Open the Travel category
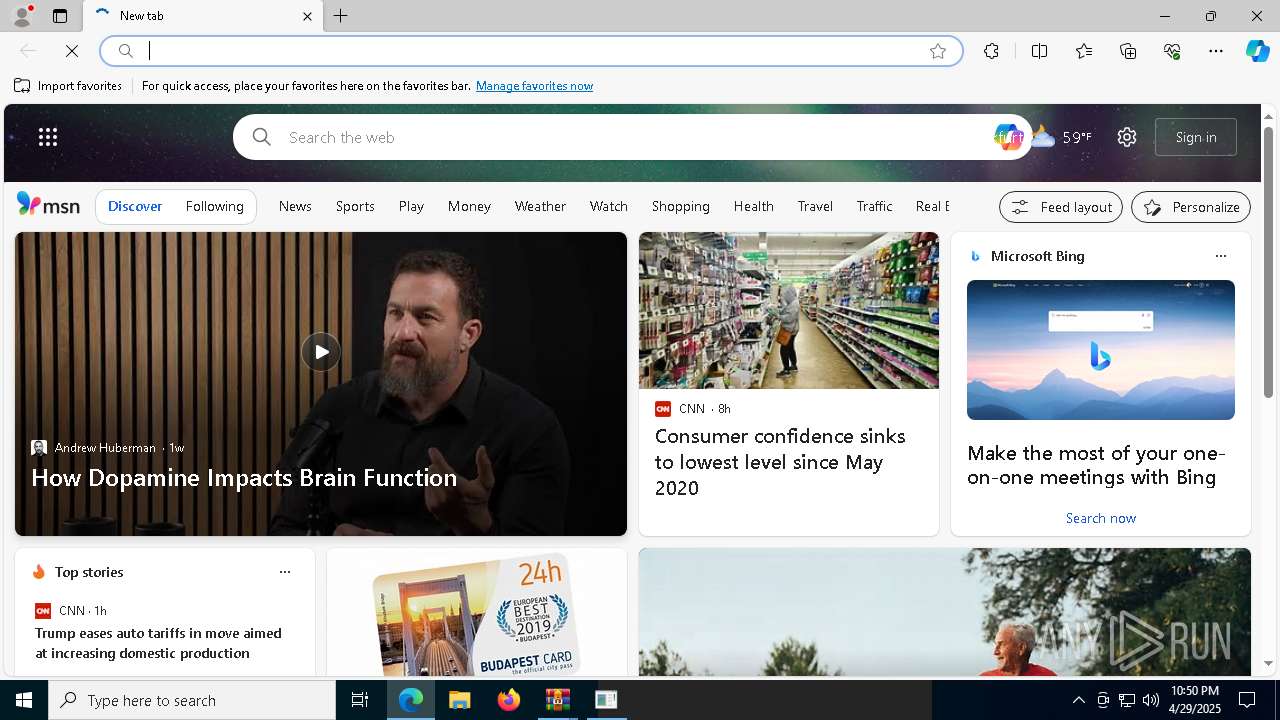The height and width of the screenshot is (720, 1280). pos(815,206)
